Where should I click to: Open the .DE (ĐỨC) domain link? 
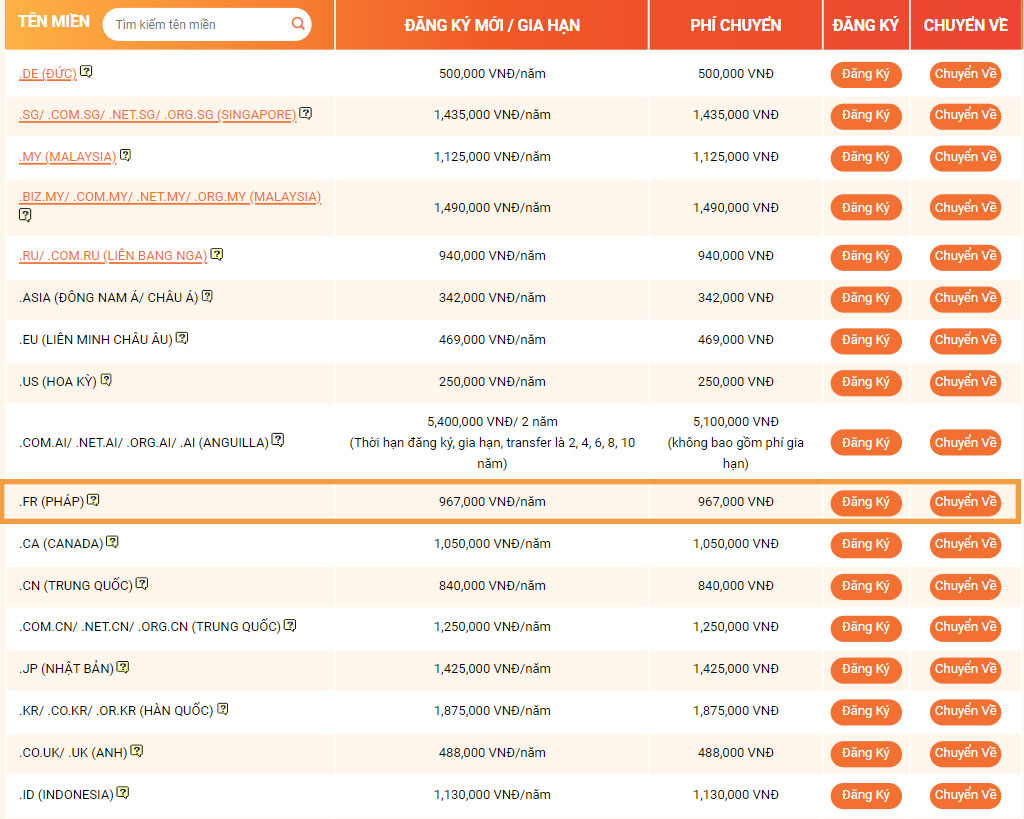(x=48, y=74)
